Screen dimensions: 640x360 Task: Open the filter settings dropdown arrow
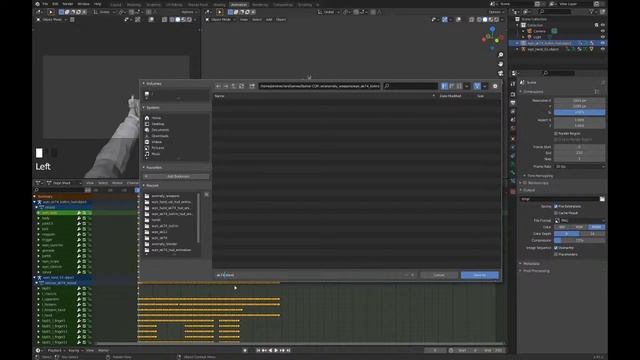pos(484,86)
